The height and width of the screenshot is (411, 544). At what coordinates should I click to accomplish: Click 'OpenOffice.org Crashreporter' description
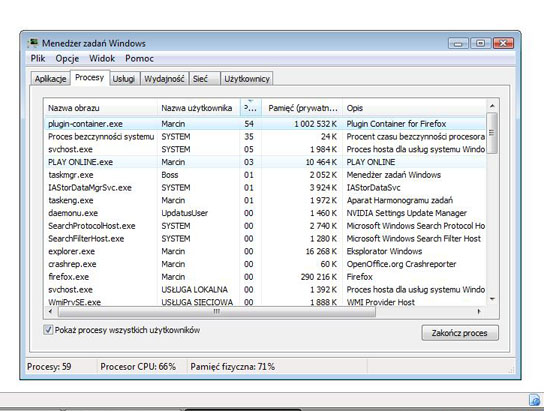401,264
